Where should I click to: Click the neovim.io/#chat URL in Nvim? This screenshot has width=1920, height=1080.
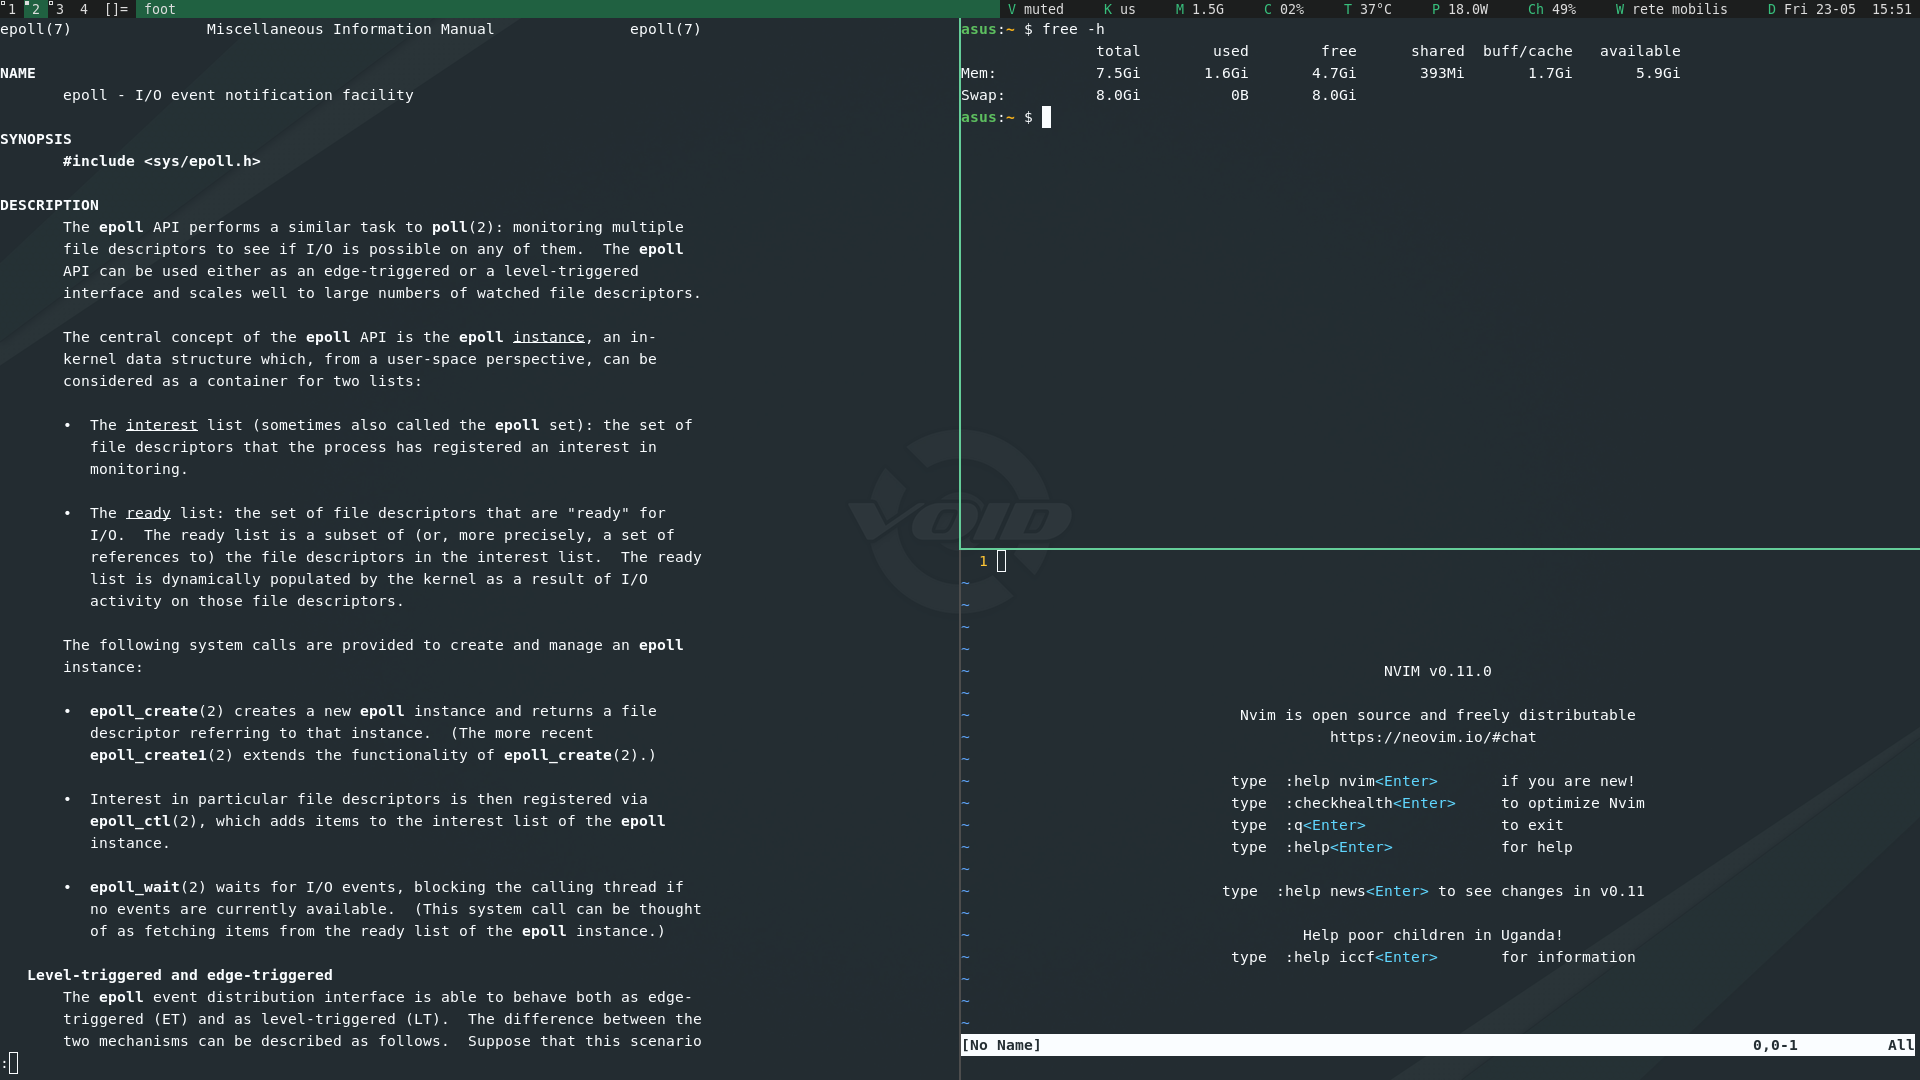pos(1432,737)
